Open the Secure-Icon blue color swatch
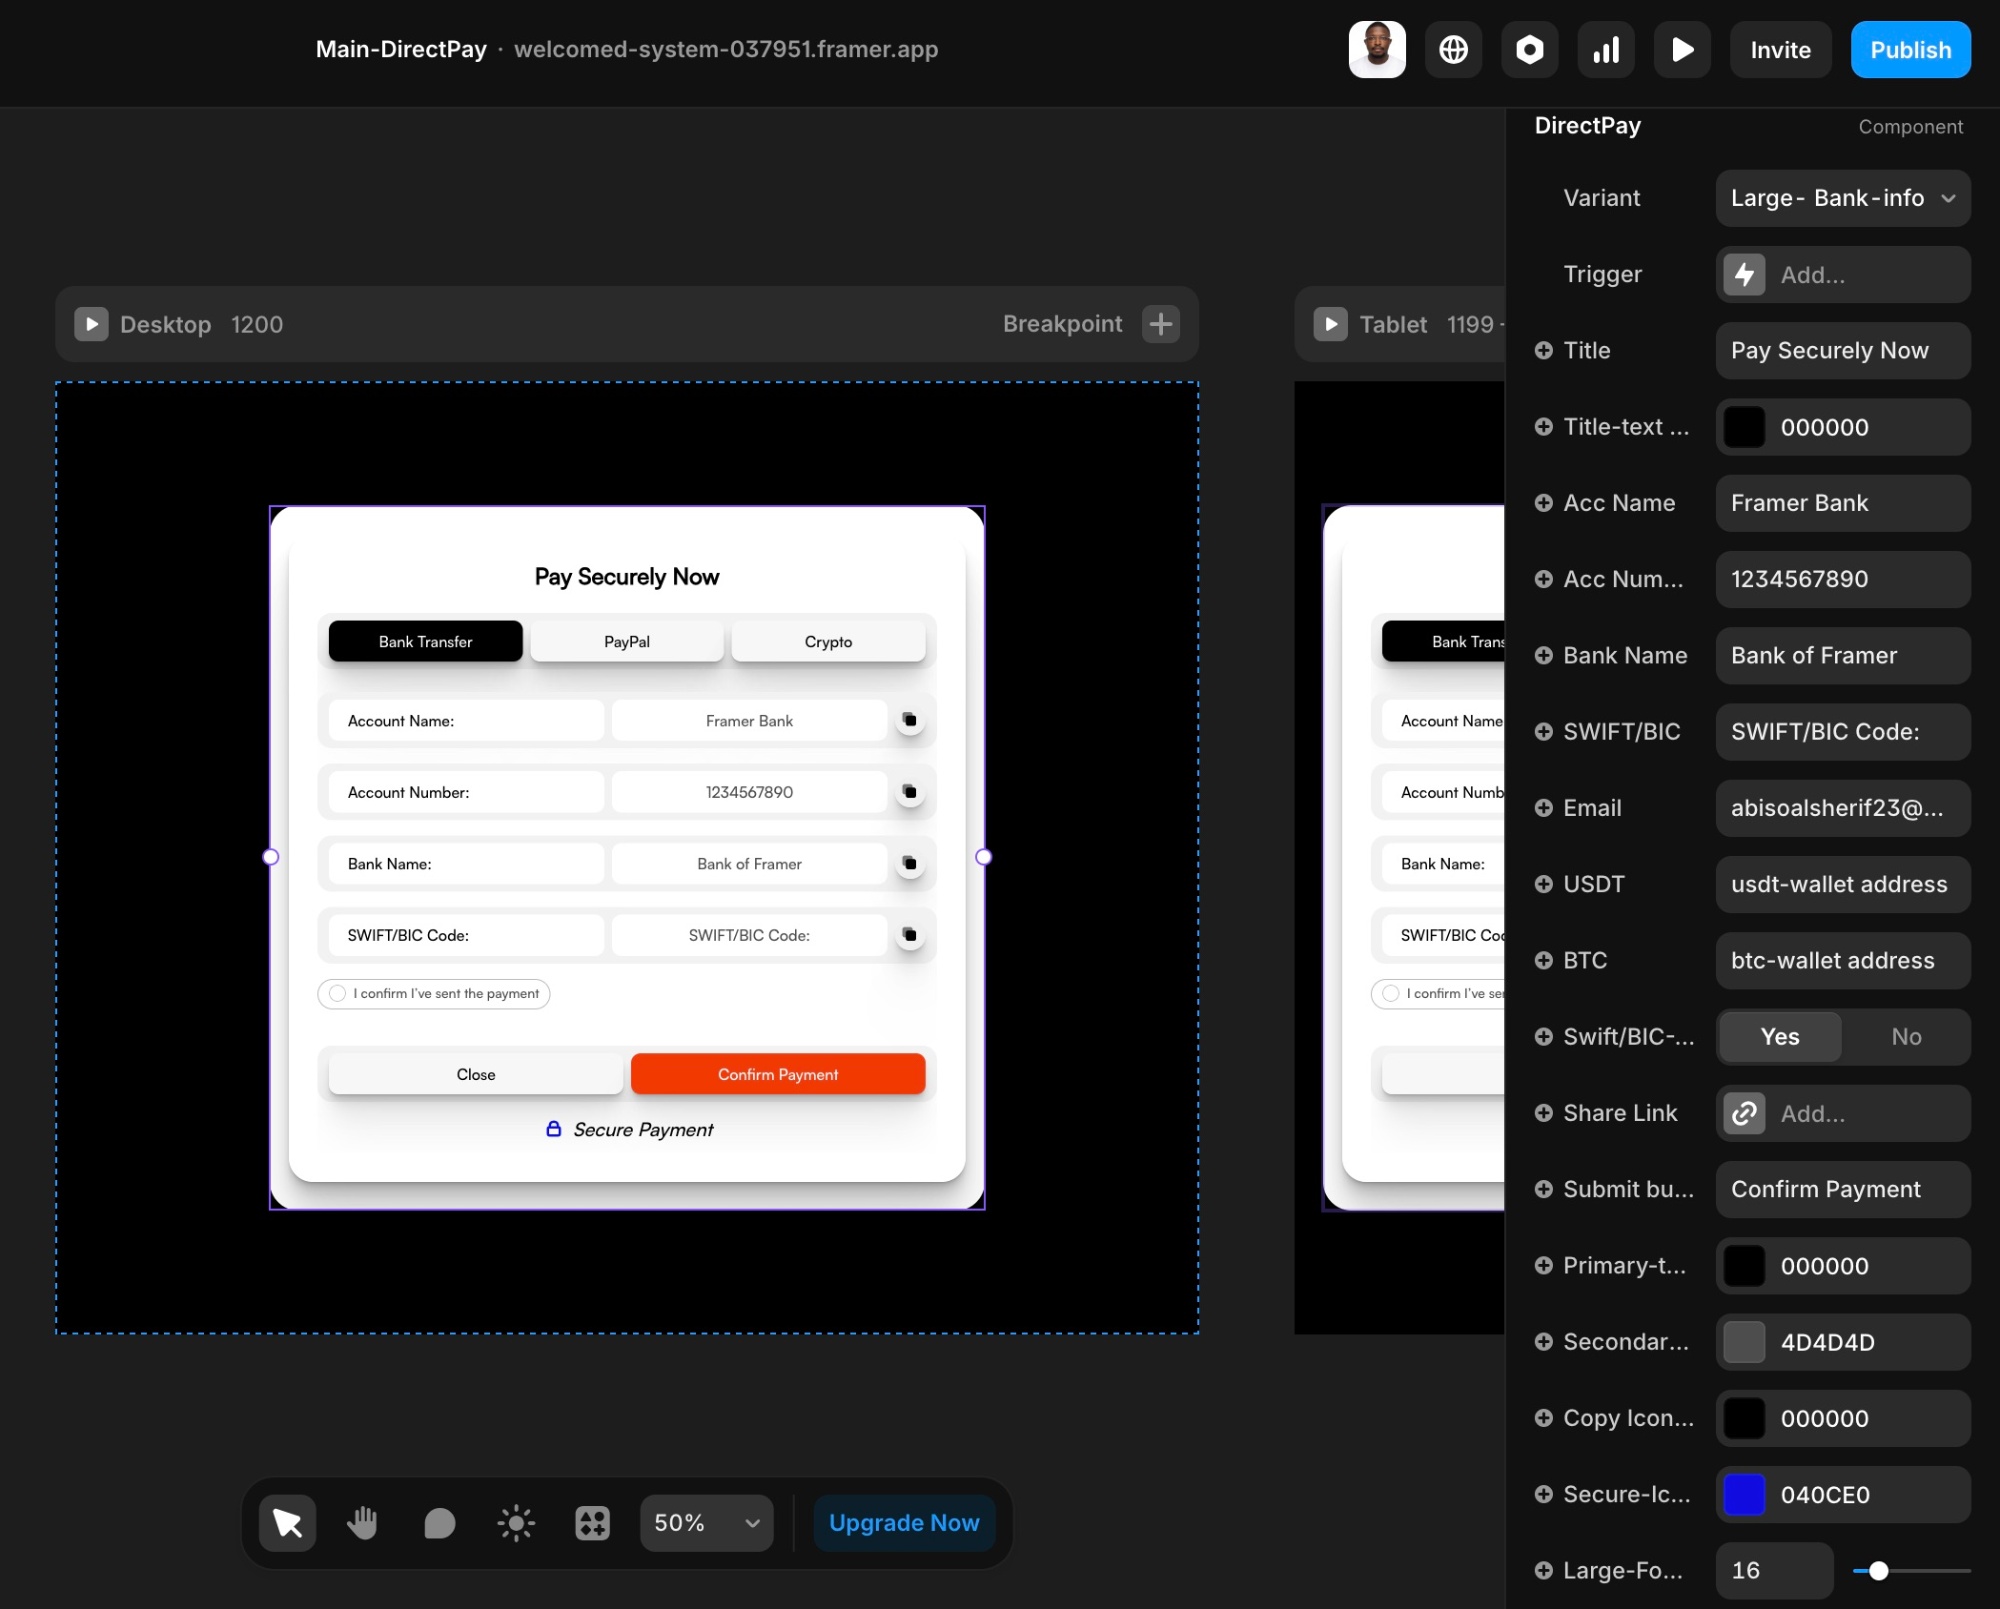The width and height of the screenshot is (2000, 1609). pos(1744,1495)
